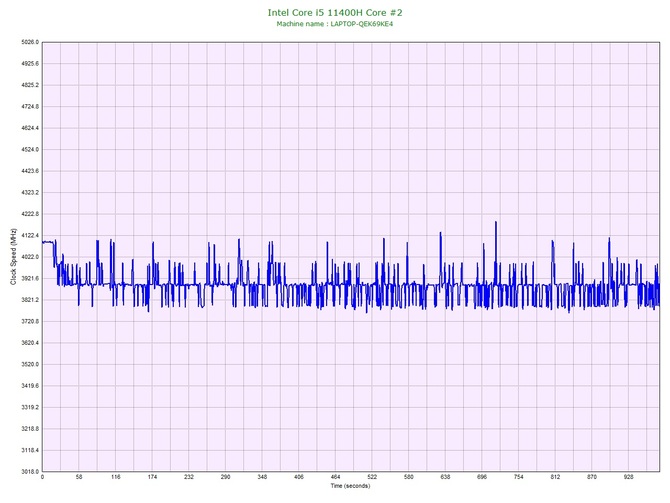The width and height of the screenshot is (670, 503).
Task: Click the 4925.6 y-axis value
Action: 30,64
